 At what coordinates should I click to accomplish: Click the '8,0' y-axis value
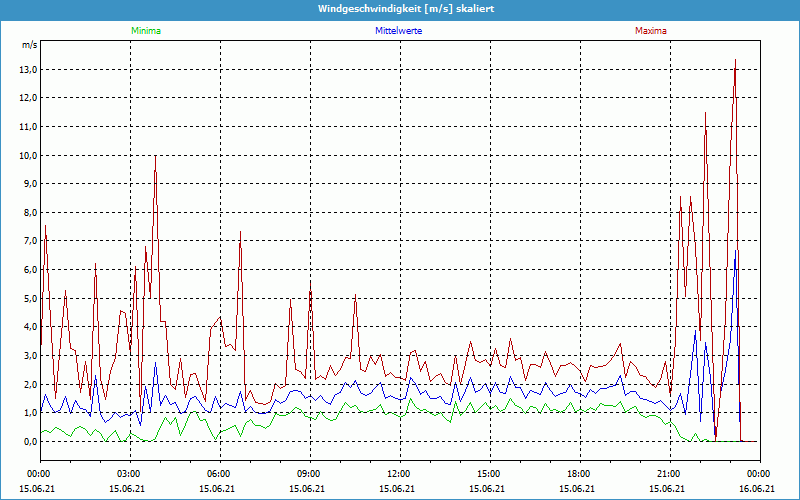click(31, 212)
